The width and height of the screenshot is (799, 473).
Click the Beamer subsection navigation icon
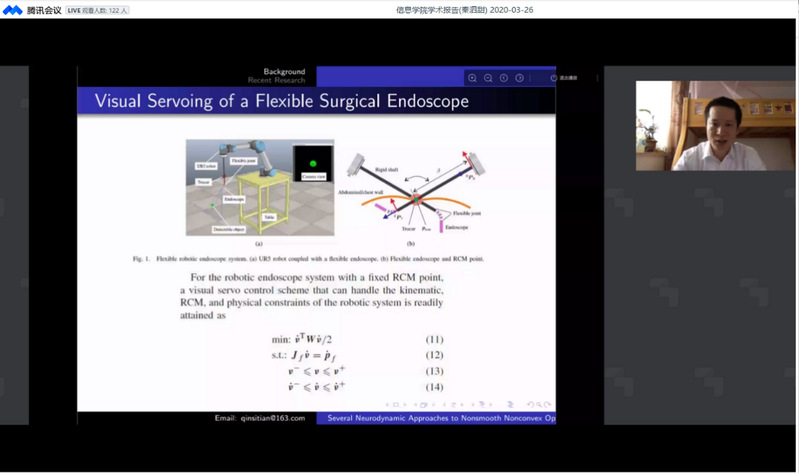(454, 405)
